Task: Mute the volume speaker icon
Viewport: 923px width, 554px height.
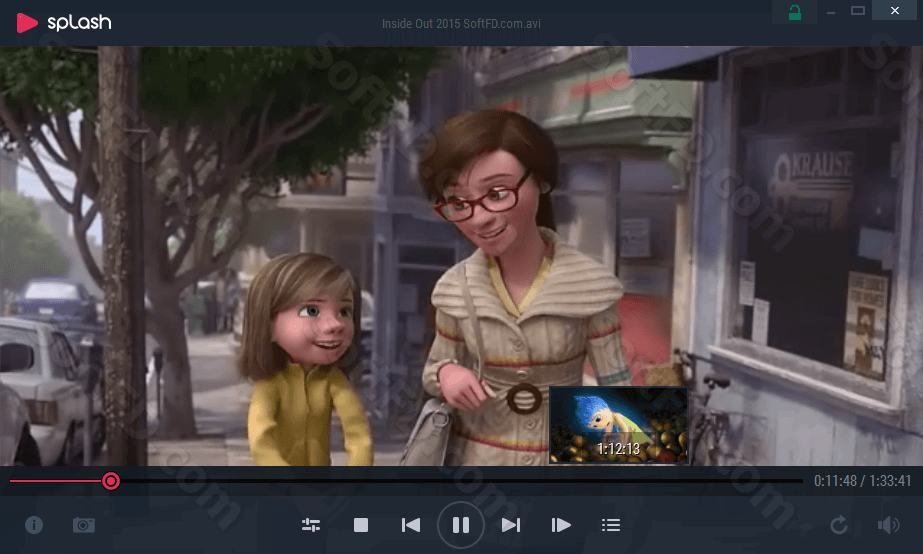Action: (x=889, y=525)
